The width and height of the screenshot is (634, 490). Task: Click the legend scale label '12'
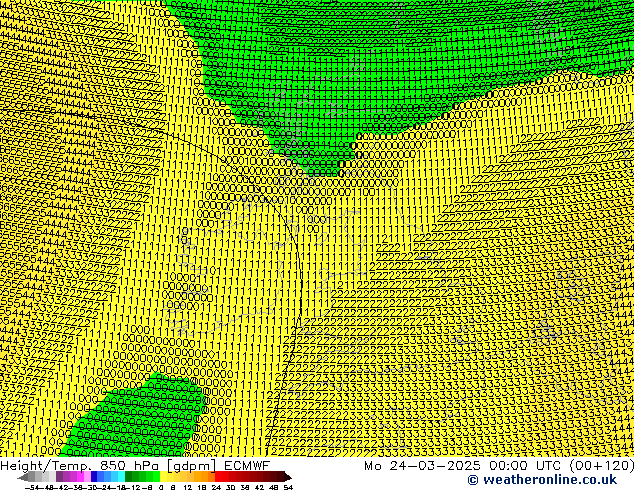188,487
